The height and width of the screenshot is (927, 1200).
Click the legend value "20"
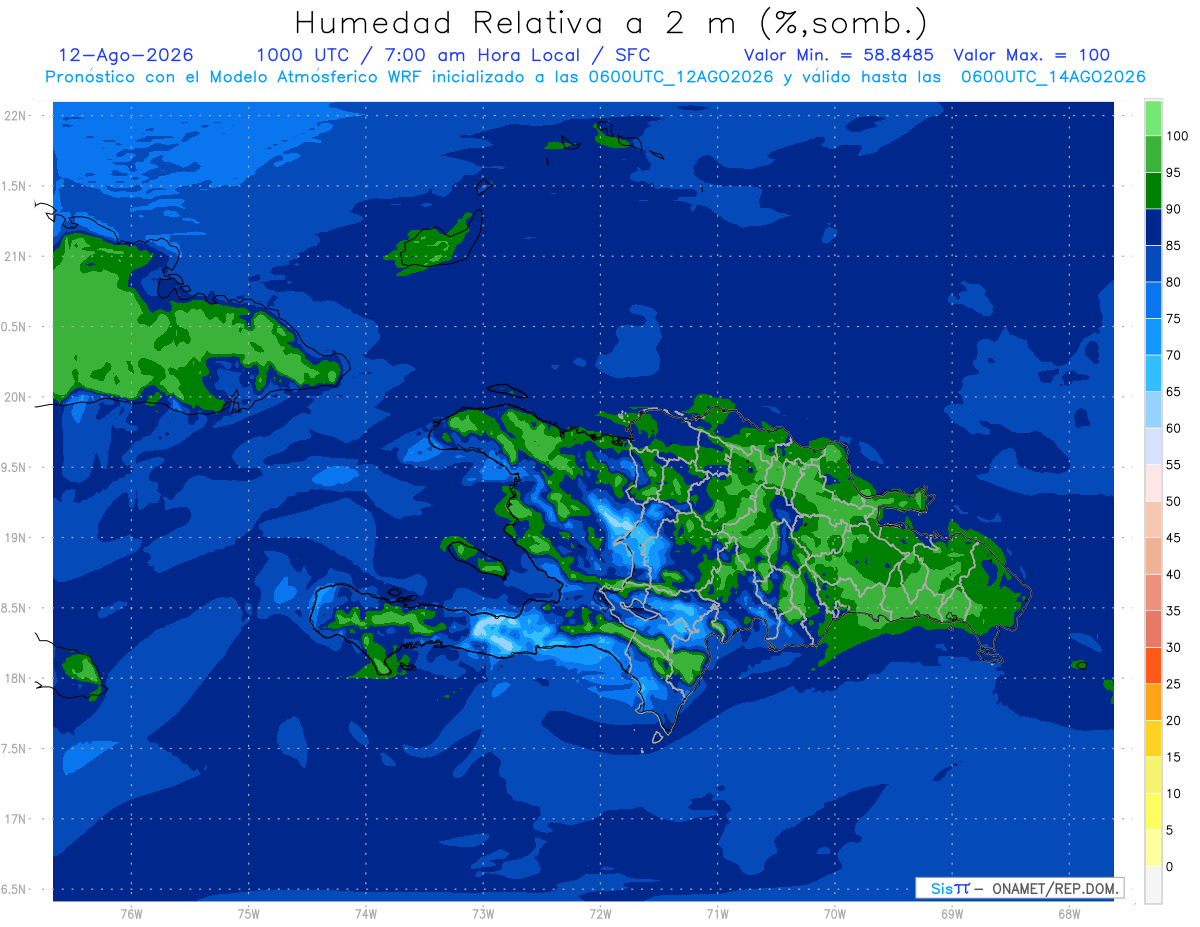pos(1173,720)
